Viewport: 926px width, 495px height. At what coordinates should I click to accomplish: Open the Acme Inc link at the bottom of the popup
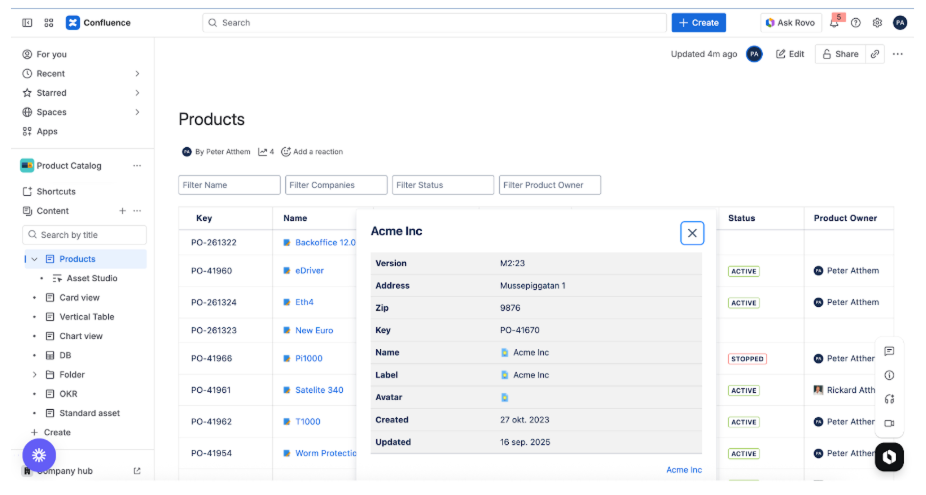pyautogui.click(x=684, y=470)
